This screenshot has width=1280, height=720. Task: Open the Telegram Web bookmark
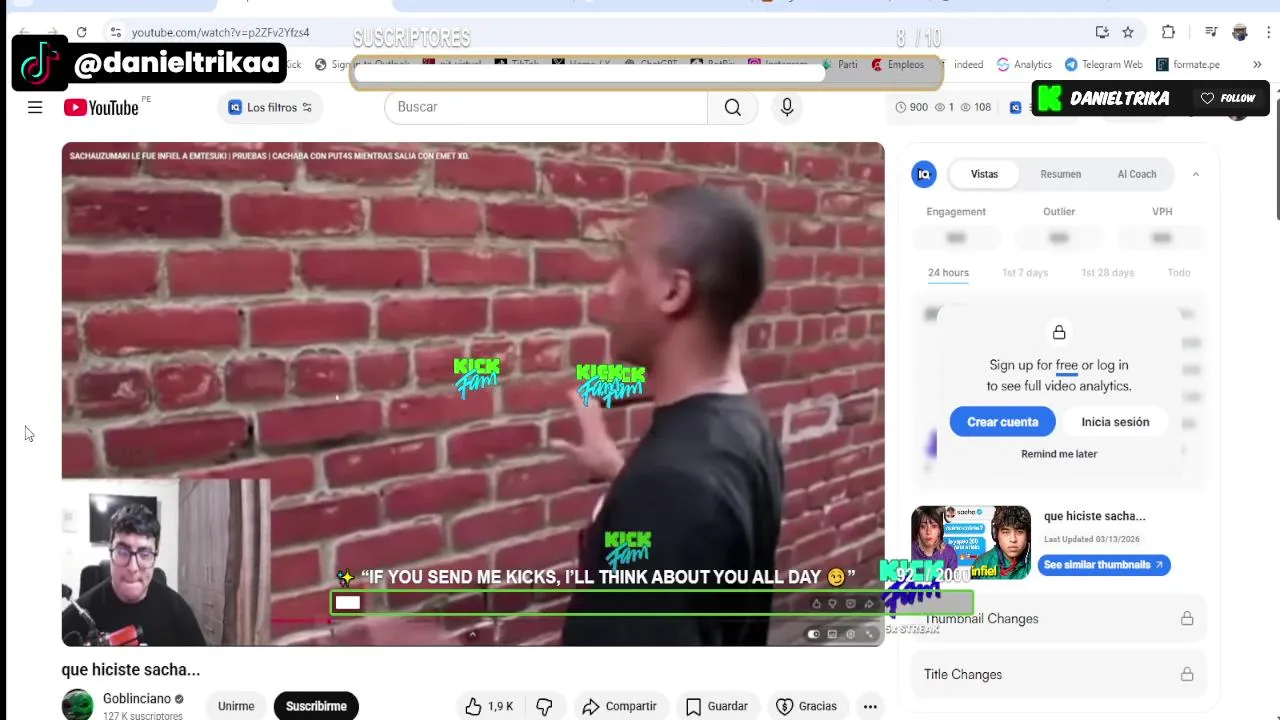(1103, 64)
